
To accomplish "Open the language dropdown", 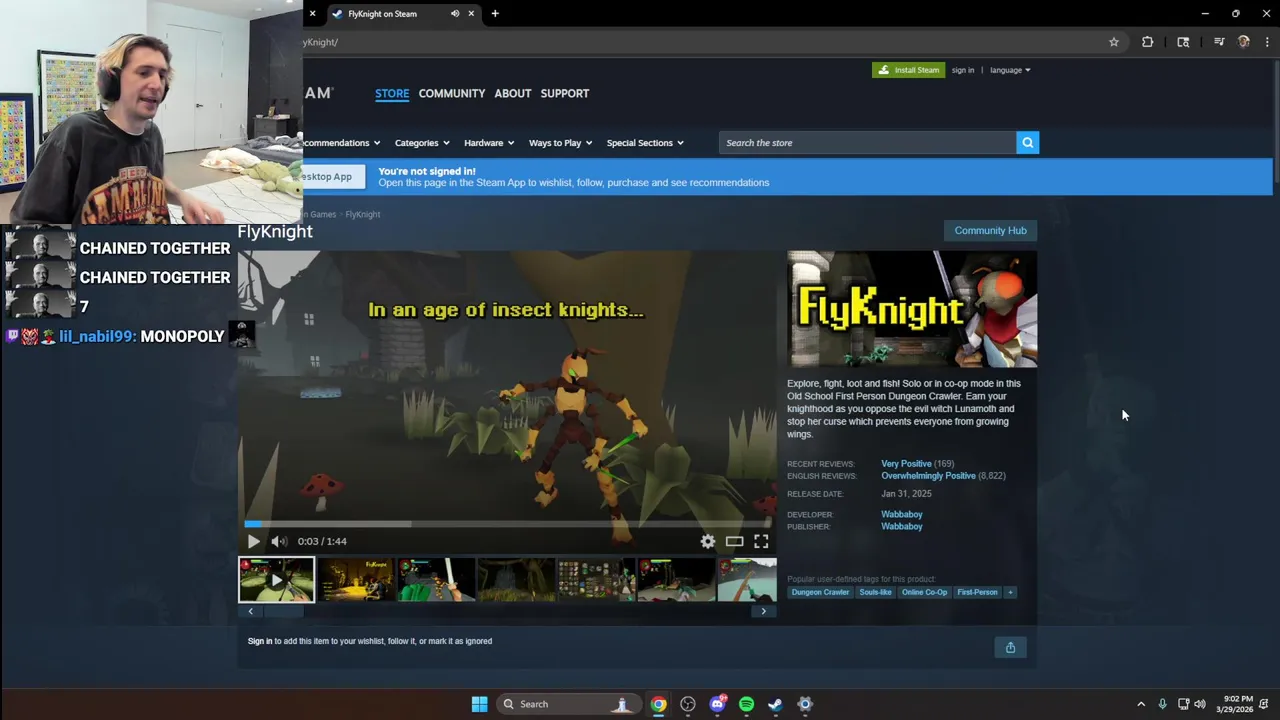I will tap(1010, 70).
